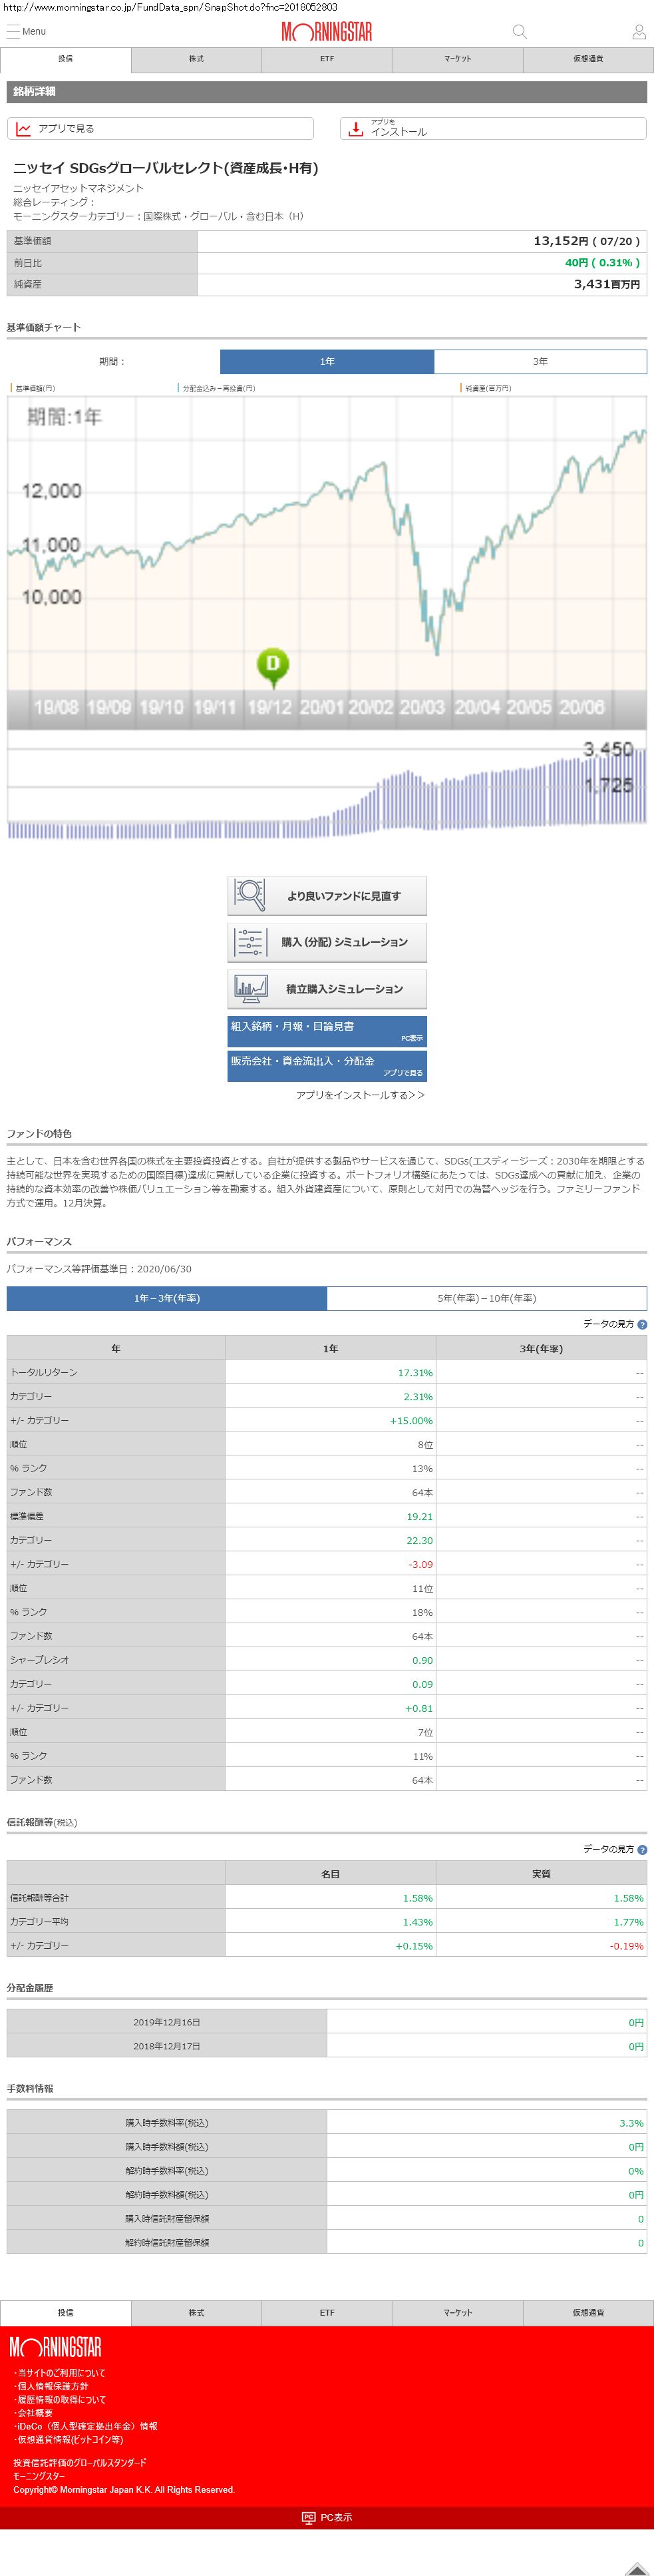Select 5年(年率)－10年(年率) performance view

pyautogui.click(x=486, y=1298)
